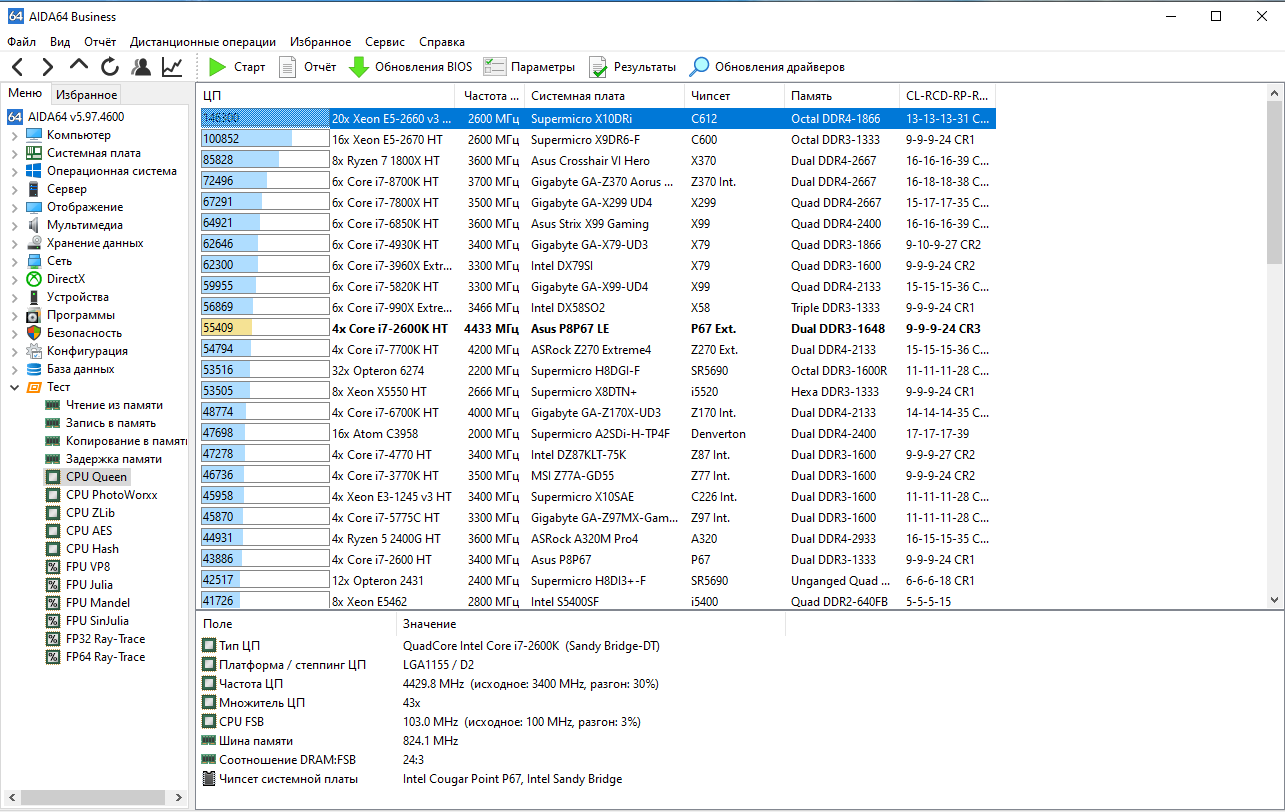
Task: Collapse the Тест tree node
Action: coord(14,387)
